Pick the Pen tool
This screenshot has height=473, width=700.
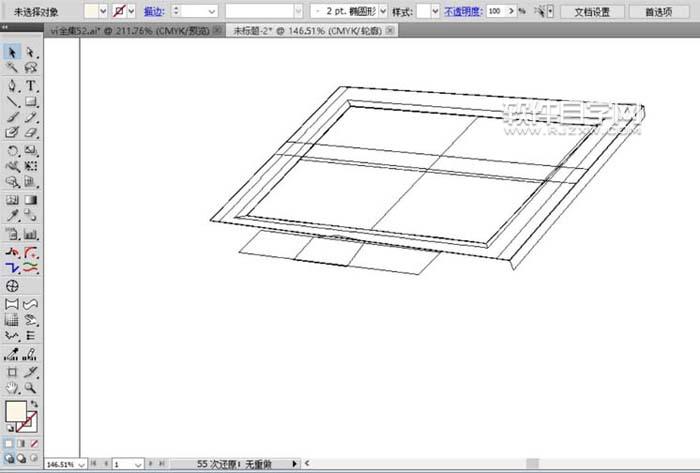(x=12, y=85)
